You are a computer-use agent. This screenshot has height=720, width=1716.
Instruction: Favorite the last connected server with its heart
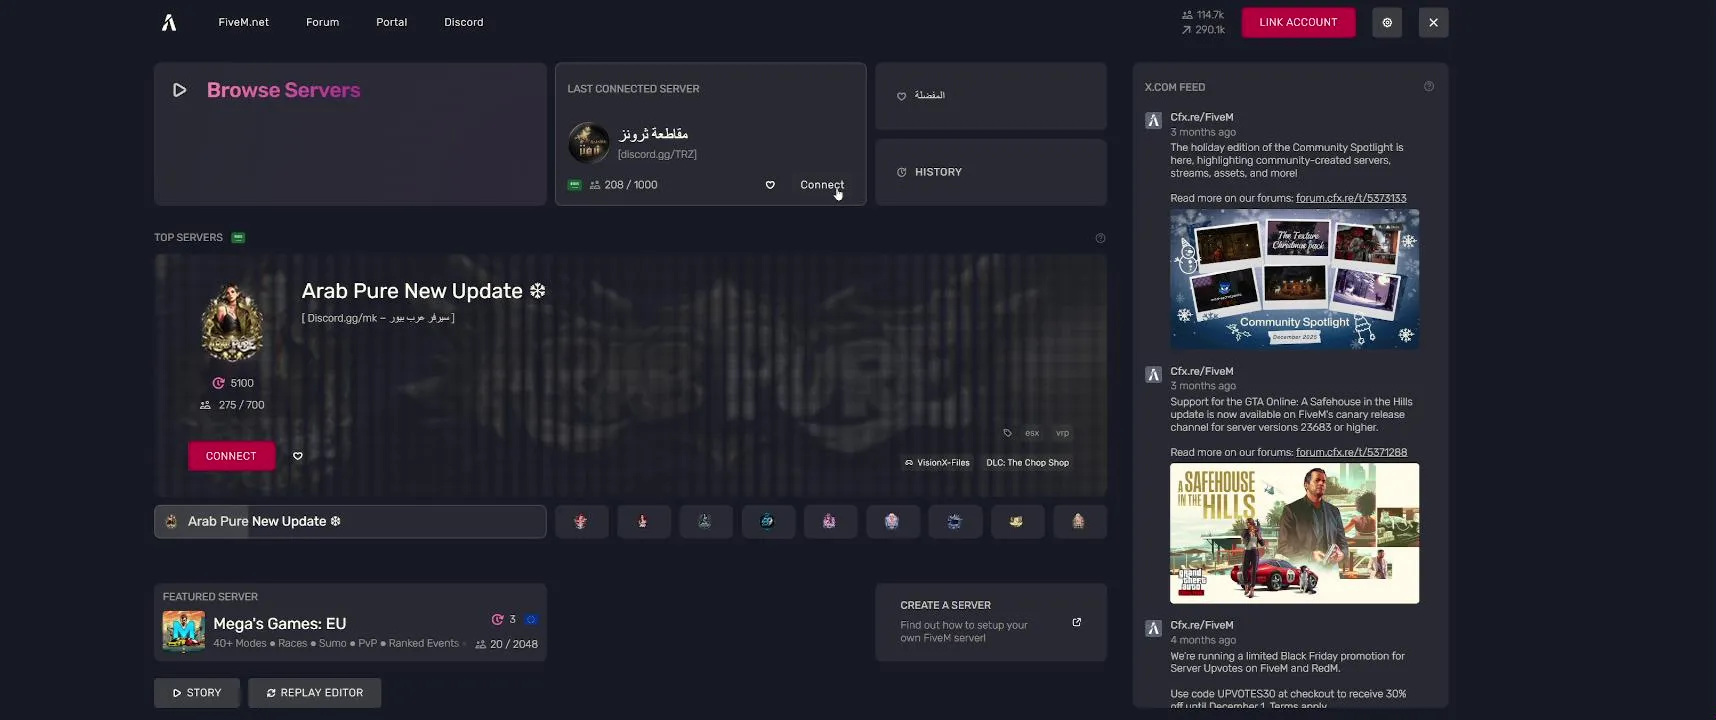[770, 185]
